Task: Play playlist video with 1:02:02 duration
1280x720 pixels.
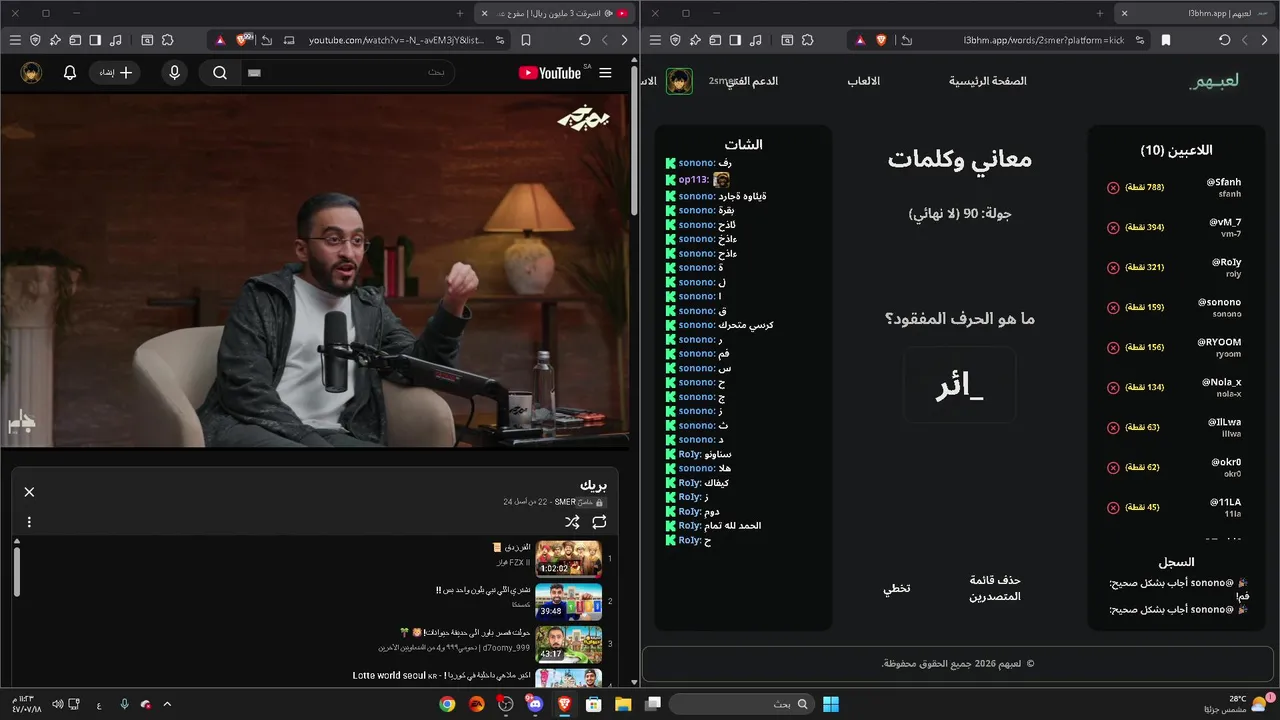Action: click(x=568, y=559)
